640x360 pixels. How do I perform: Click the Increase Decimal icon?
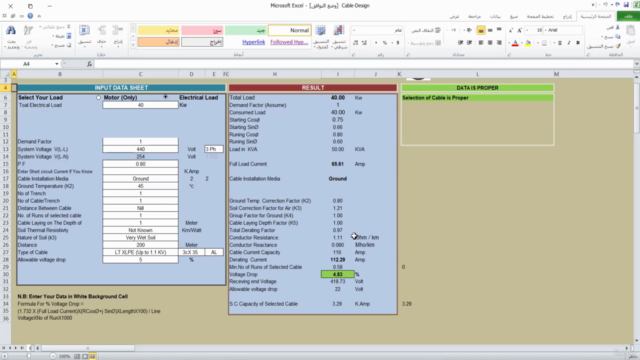click(x=364, y=43)
